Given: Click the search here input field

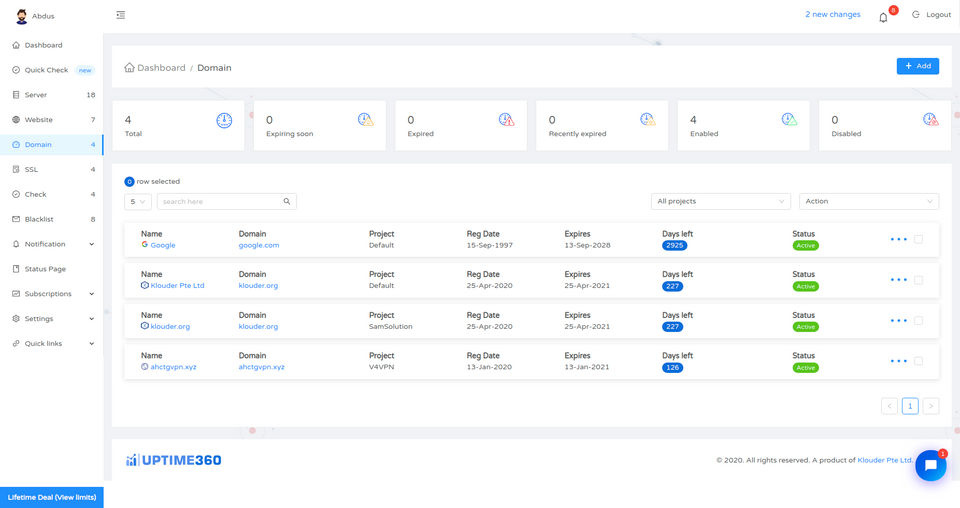Looking at the screenshot, I should (x=218, y=201).
